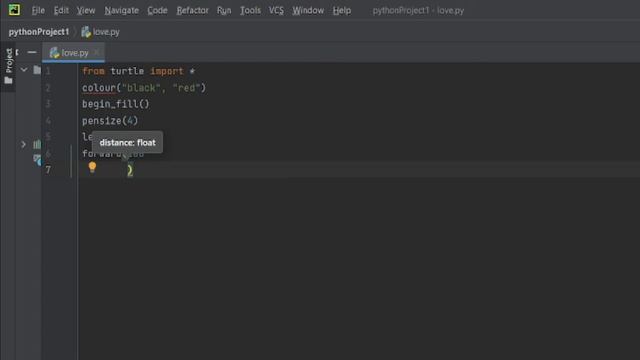Click the pythonProject1 breadcrumb
The width and height of the screenshot is (640, 360).
tap(39, 32)
